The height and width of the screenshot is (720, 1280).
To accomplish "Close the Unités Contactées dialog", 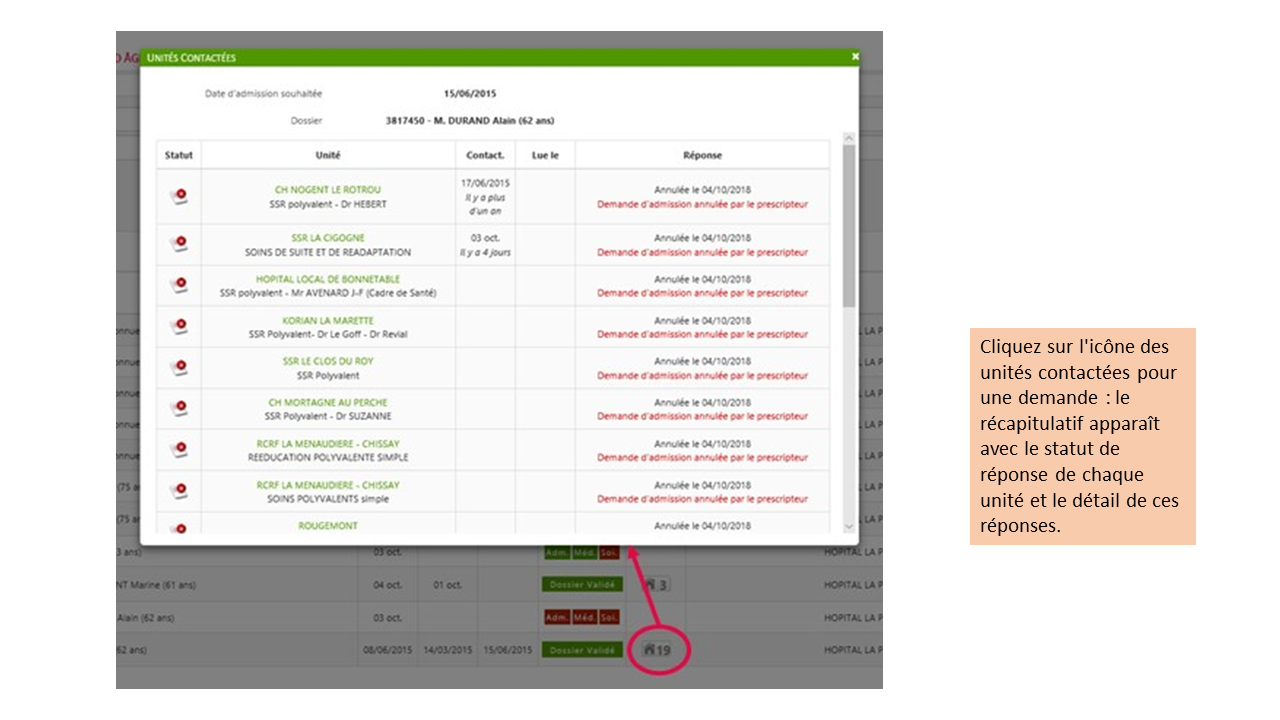I will coord(855,57).
